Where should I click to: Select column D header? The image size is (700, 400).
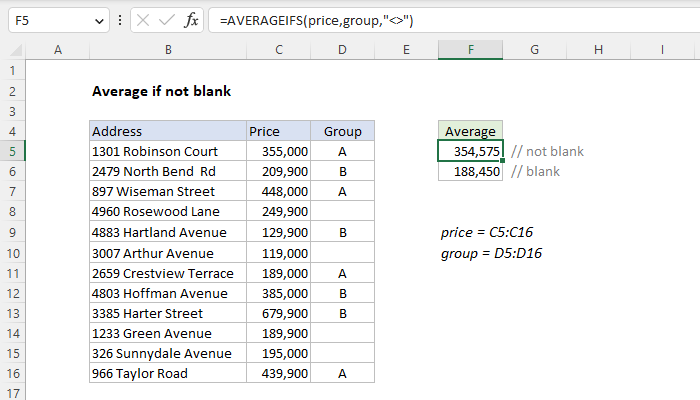coord(342,50)
